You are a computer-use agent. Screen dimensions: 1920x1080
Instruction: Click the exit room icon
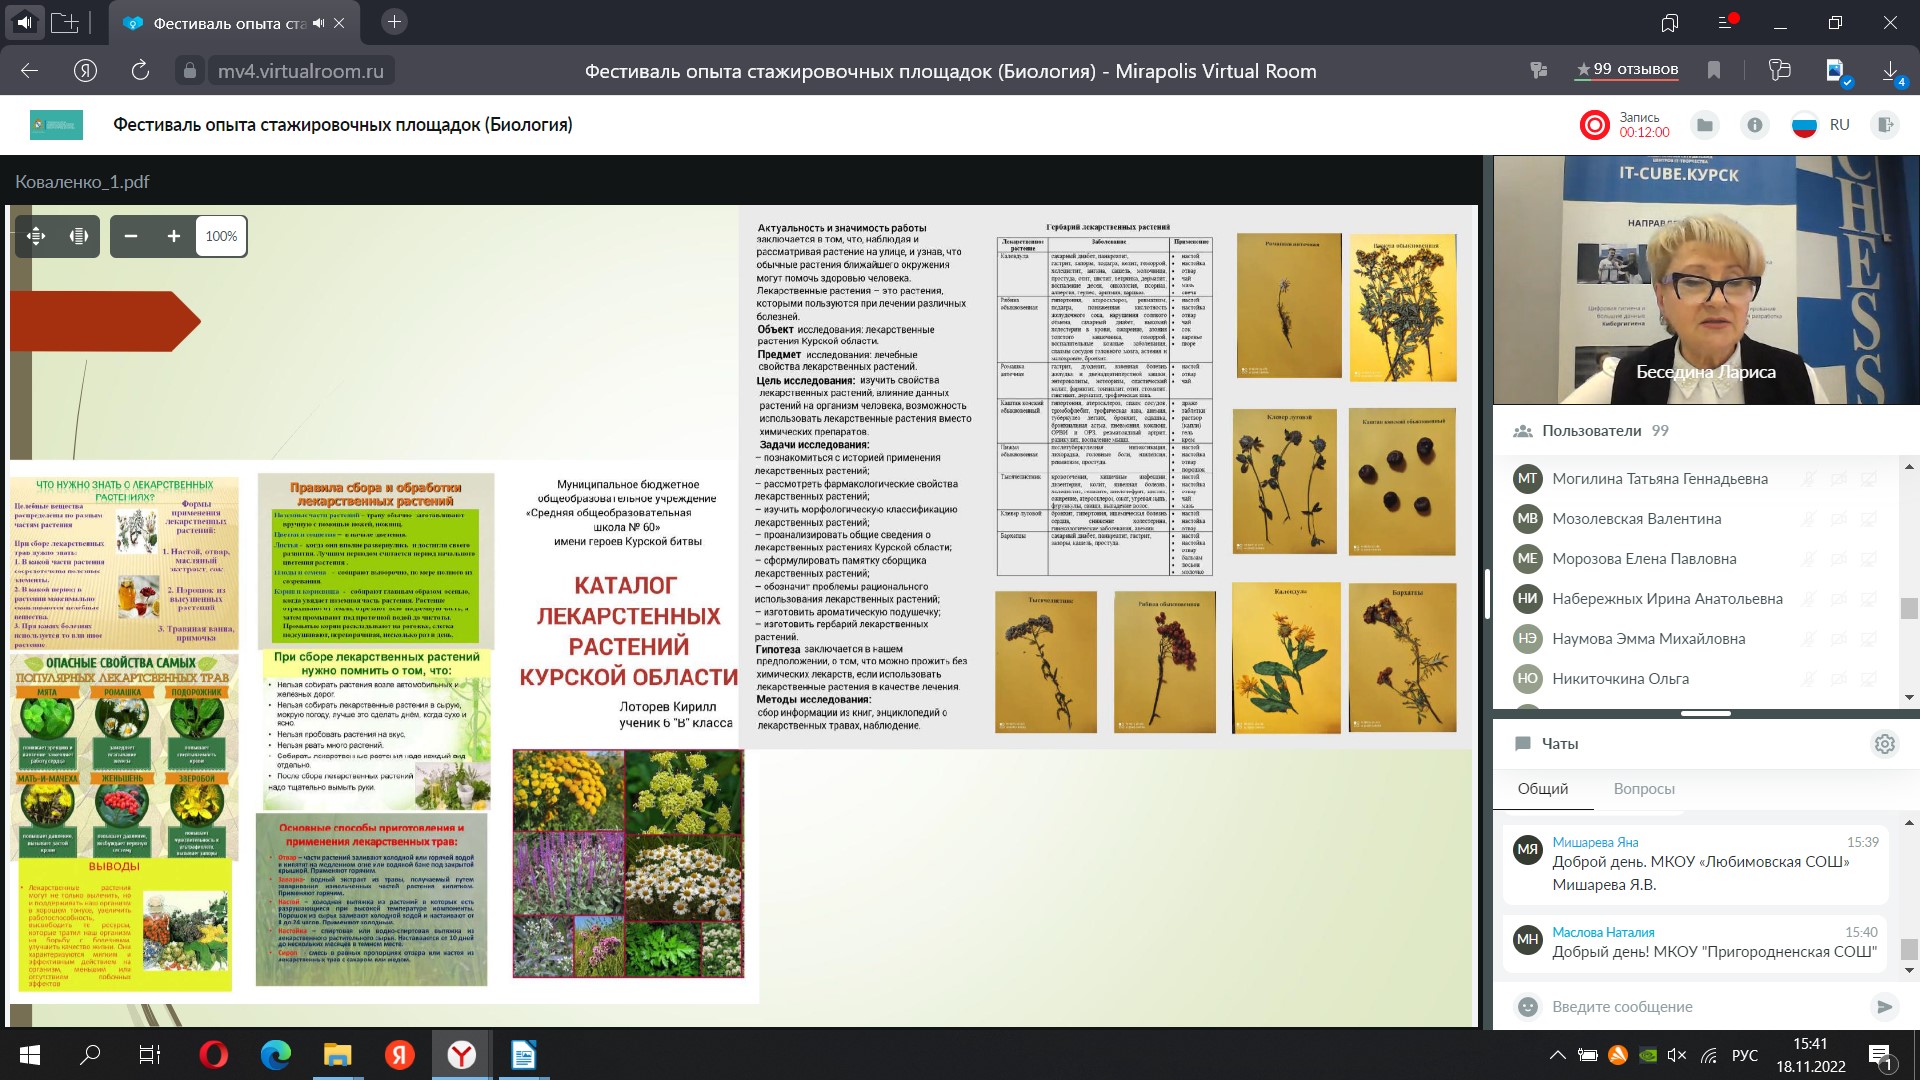click(1885, 125)
